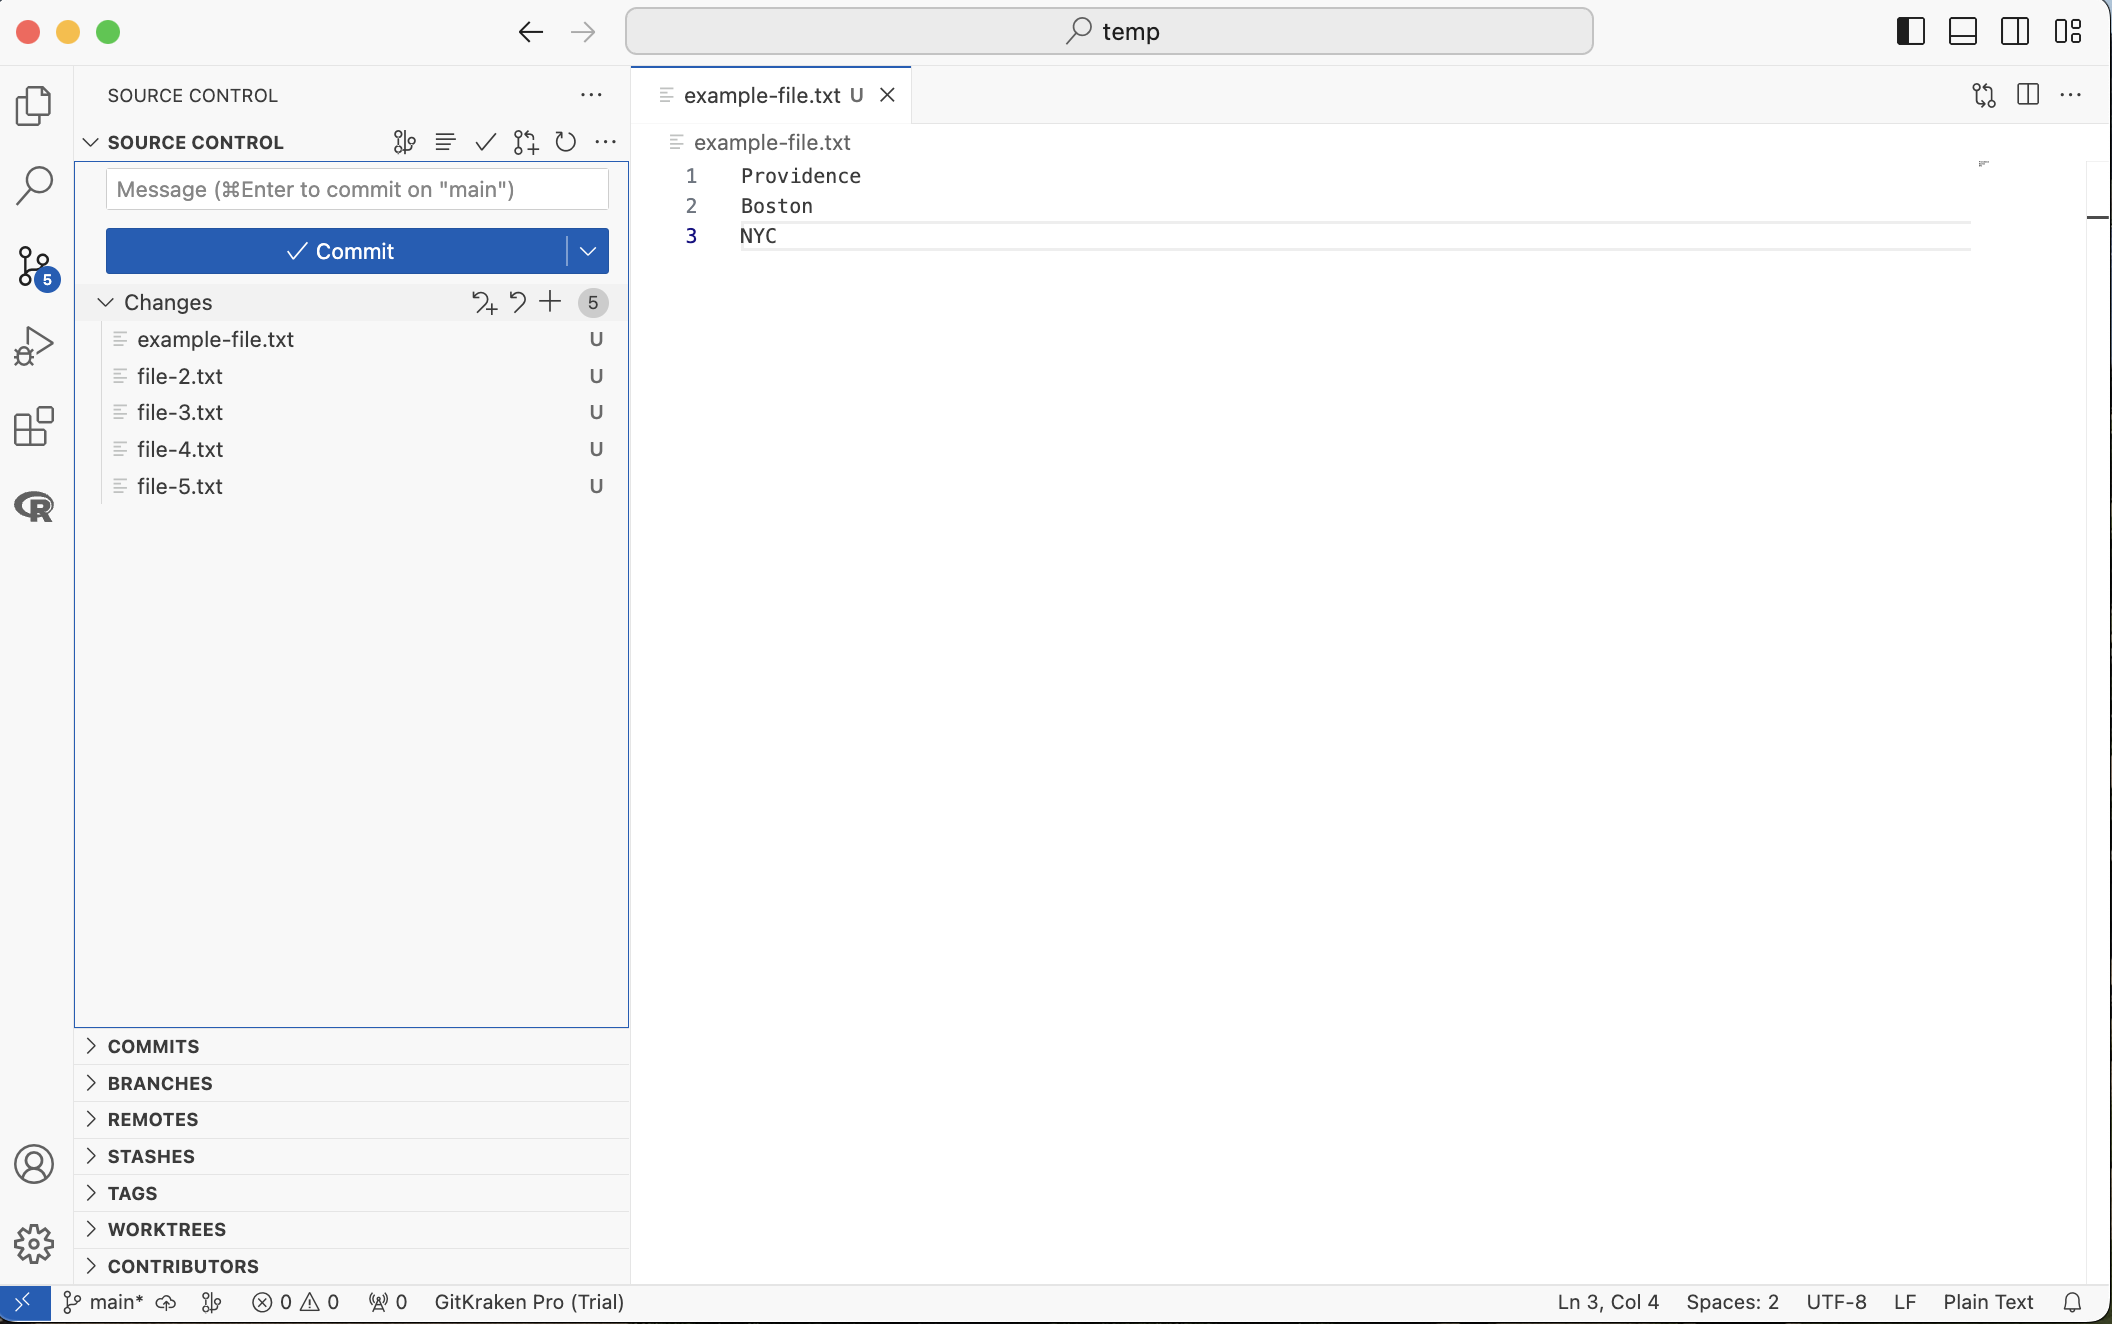Screen dimensions: 2112x1324
Task: Click the commit message input field
Action: (357, 189)
